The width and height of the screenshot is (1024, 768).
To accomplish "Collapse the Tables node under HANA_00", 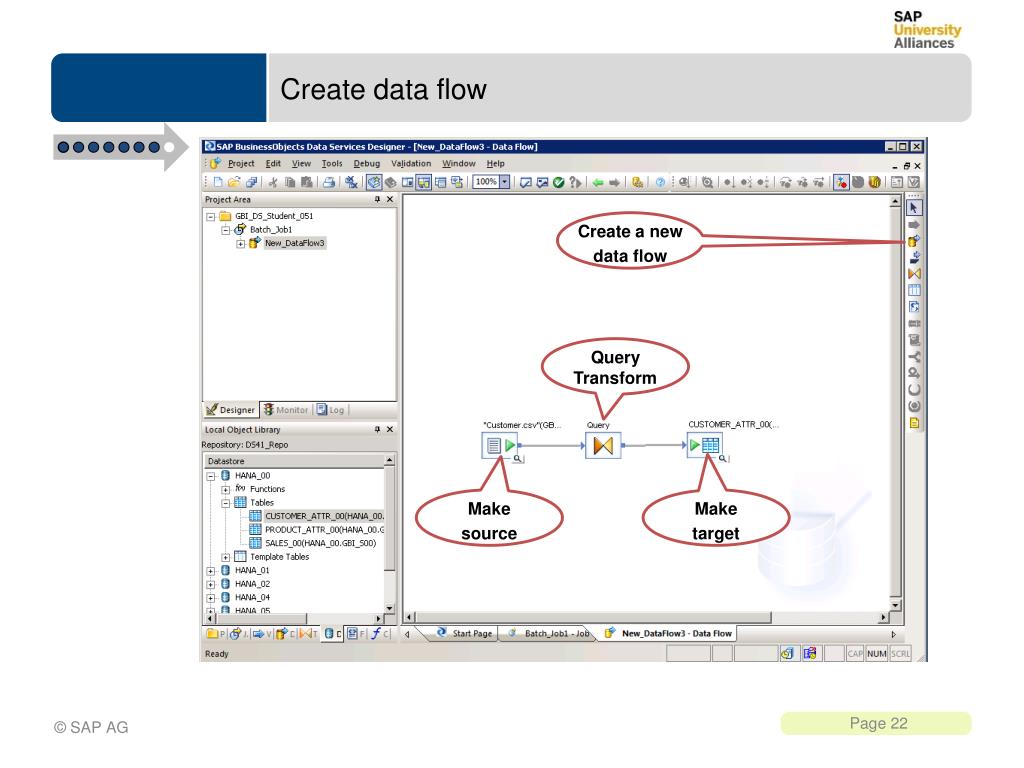I will [225, 503].
